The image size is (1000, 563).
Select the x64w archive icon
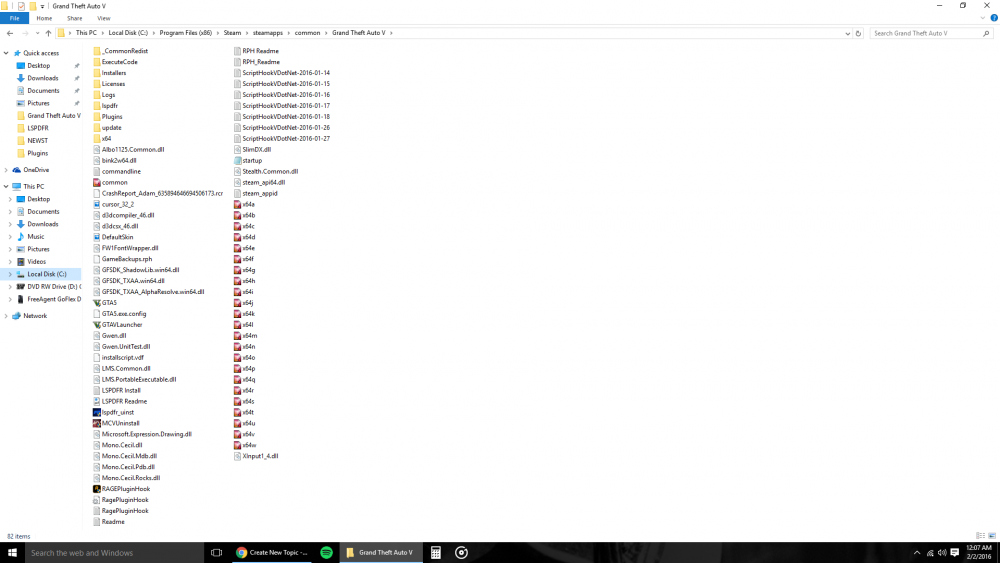click(237, 445)
